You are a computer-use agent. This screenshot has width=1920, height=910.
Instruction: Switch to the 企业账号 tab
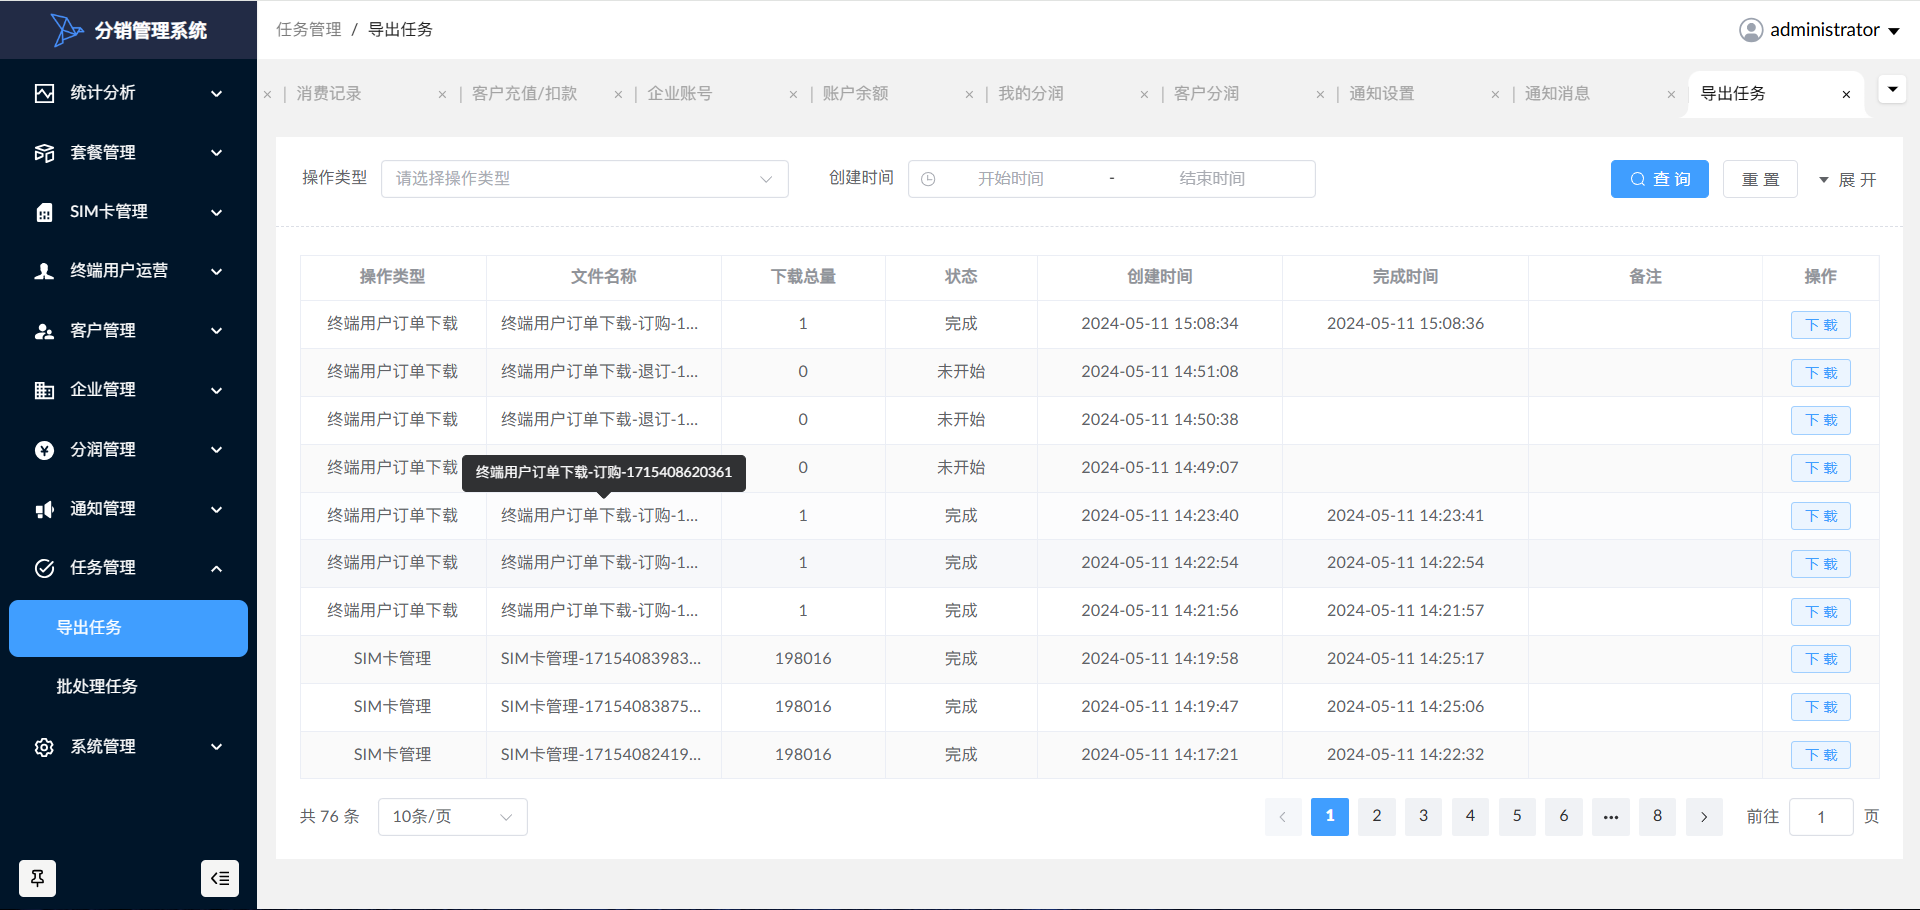[680, 94]
